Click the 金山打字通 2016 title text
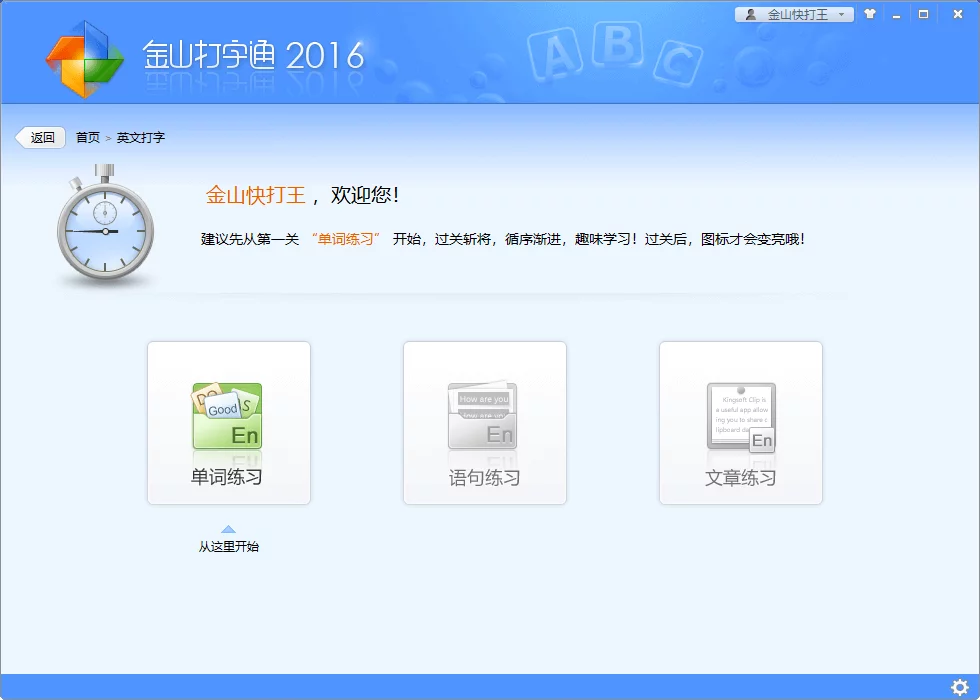 point(253,56)
